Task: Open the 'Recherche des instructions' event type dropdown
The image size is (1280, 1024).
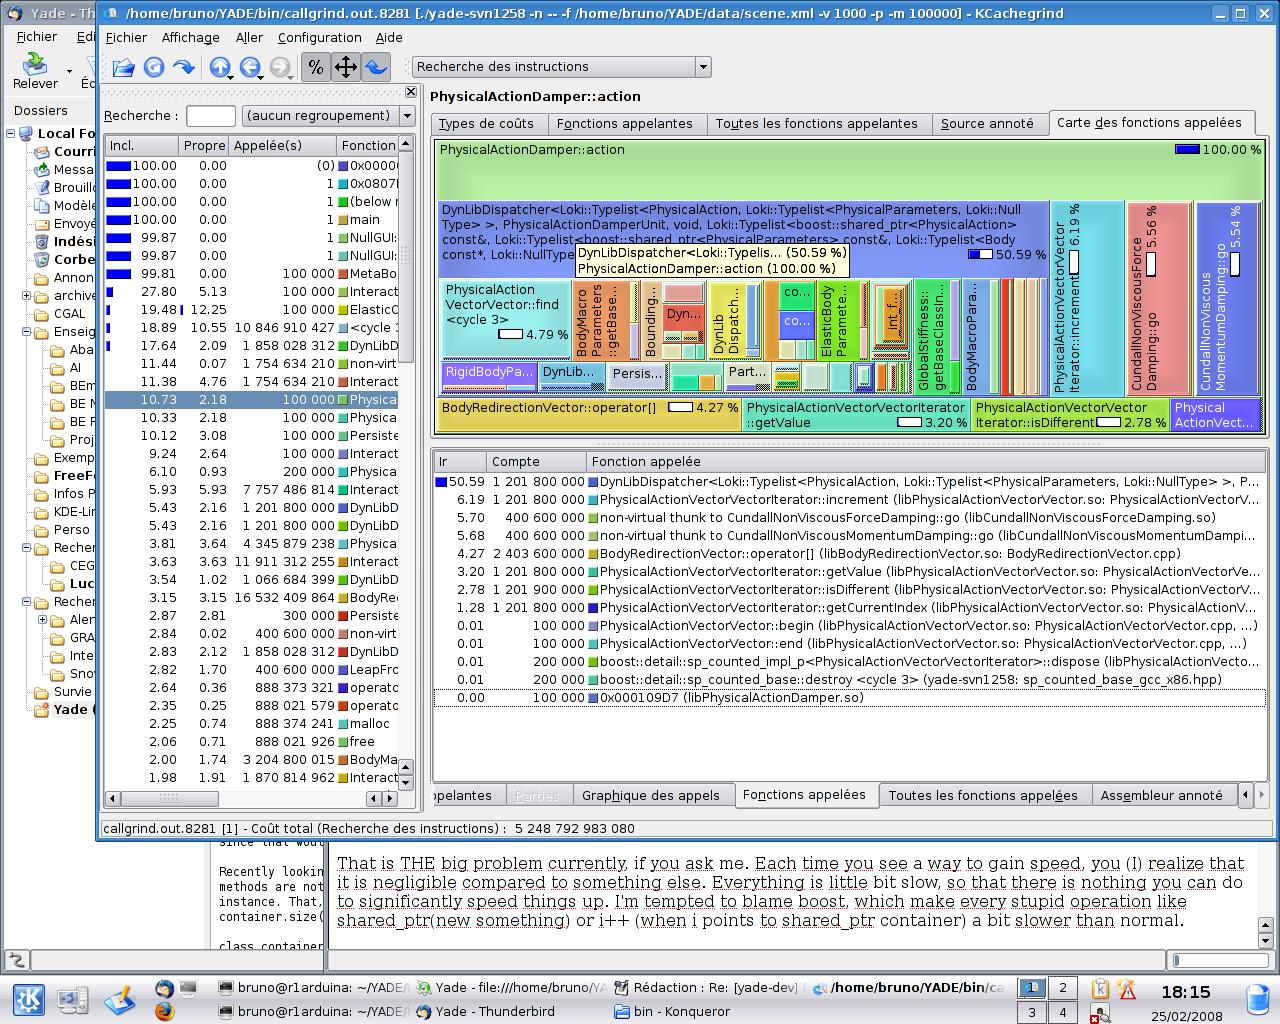Action: [561, 67]
